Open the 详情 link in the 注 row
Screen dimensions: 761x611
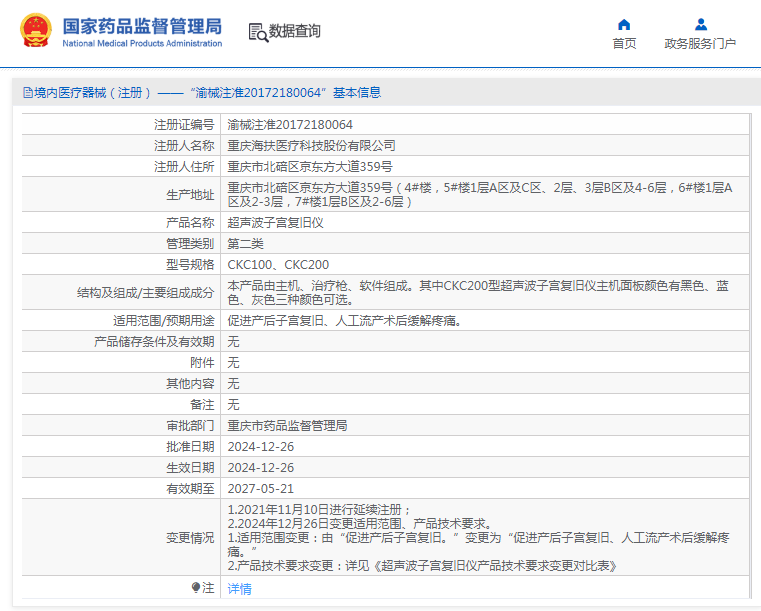[239, 589]
